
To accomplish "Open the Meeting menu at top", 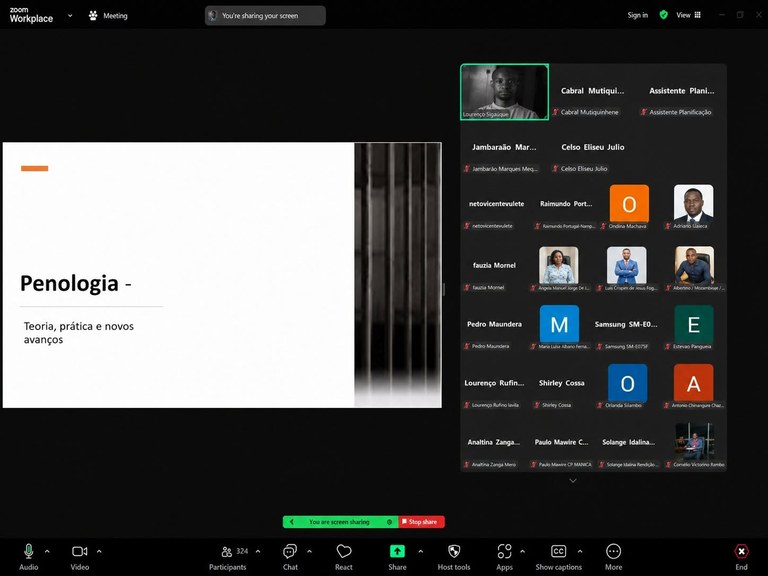I will (108, 16).
